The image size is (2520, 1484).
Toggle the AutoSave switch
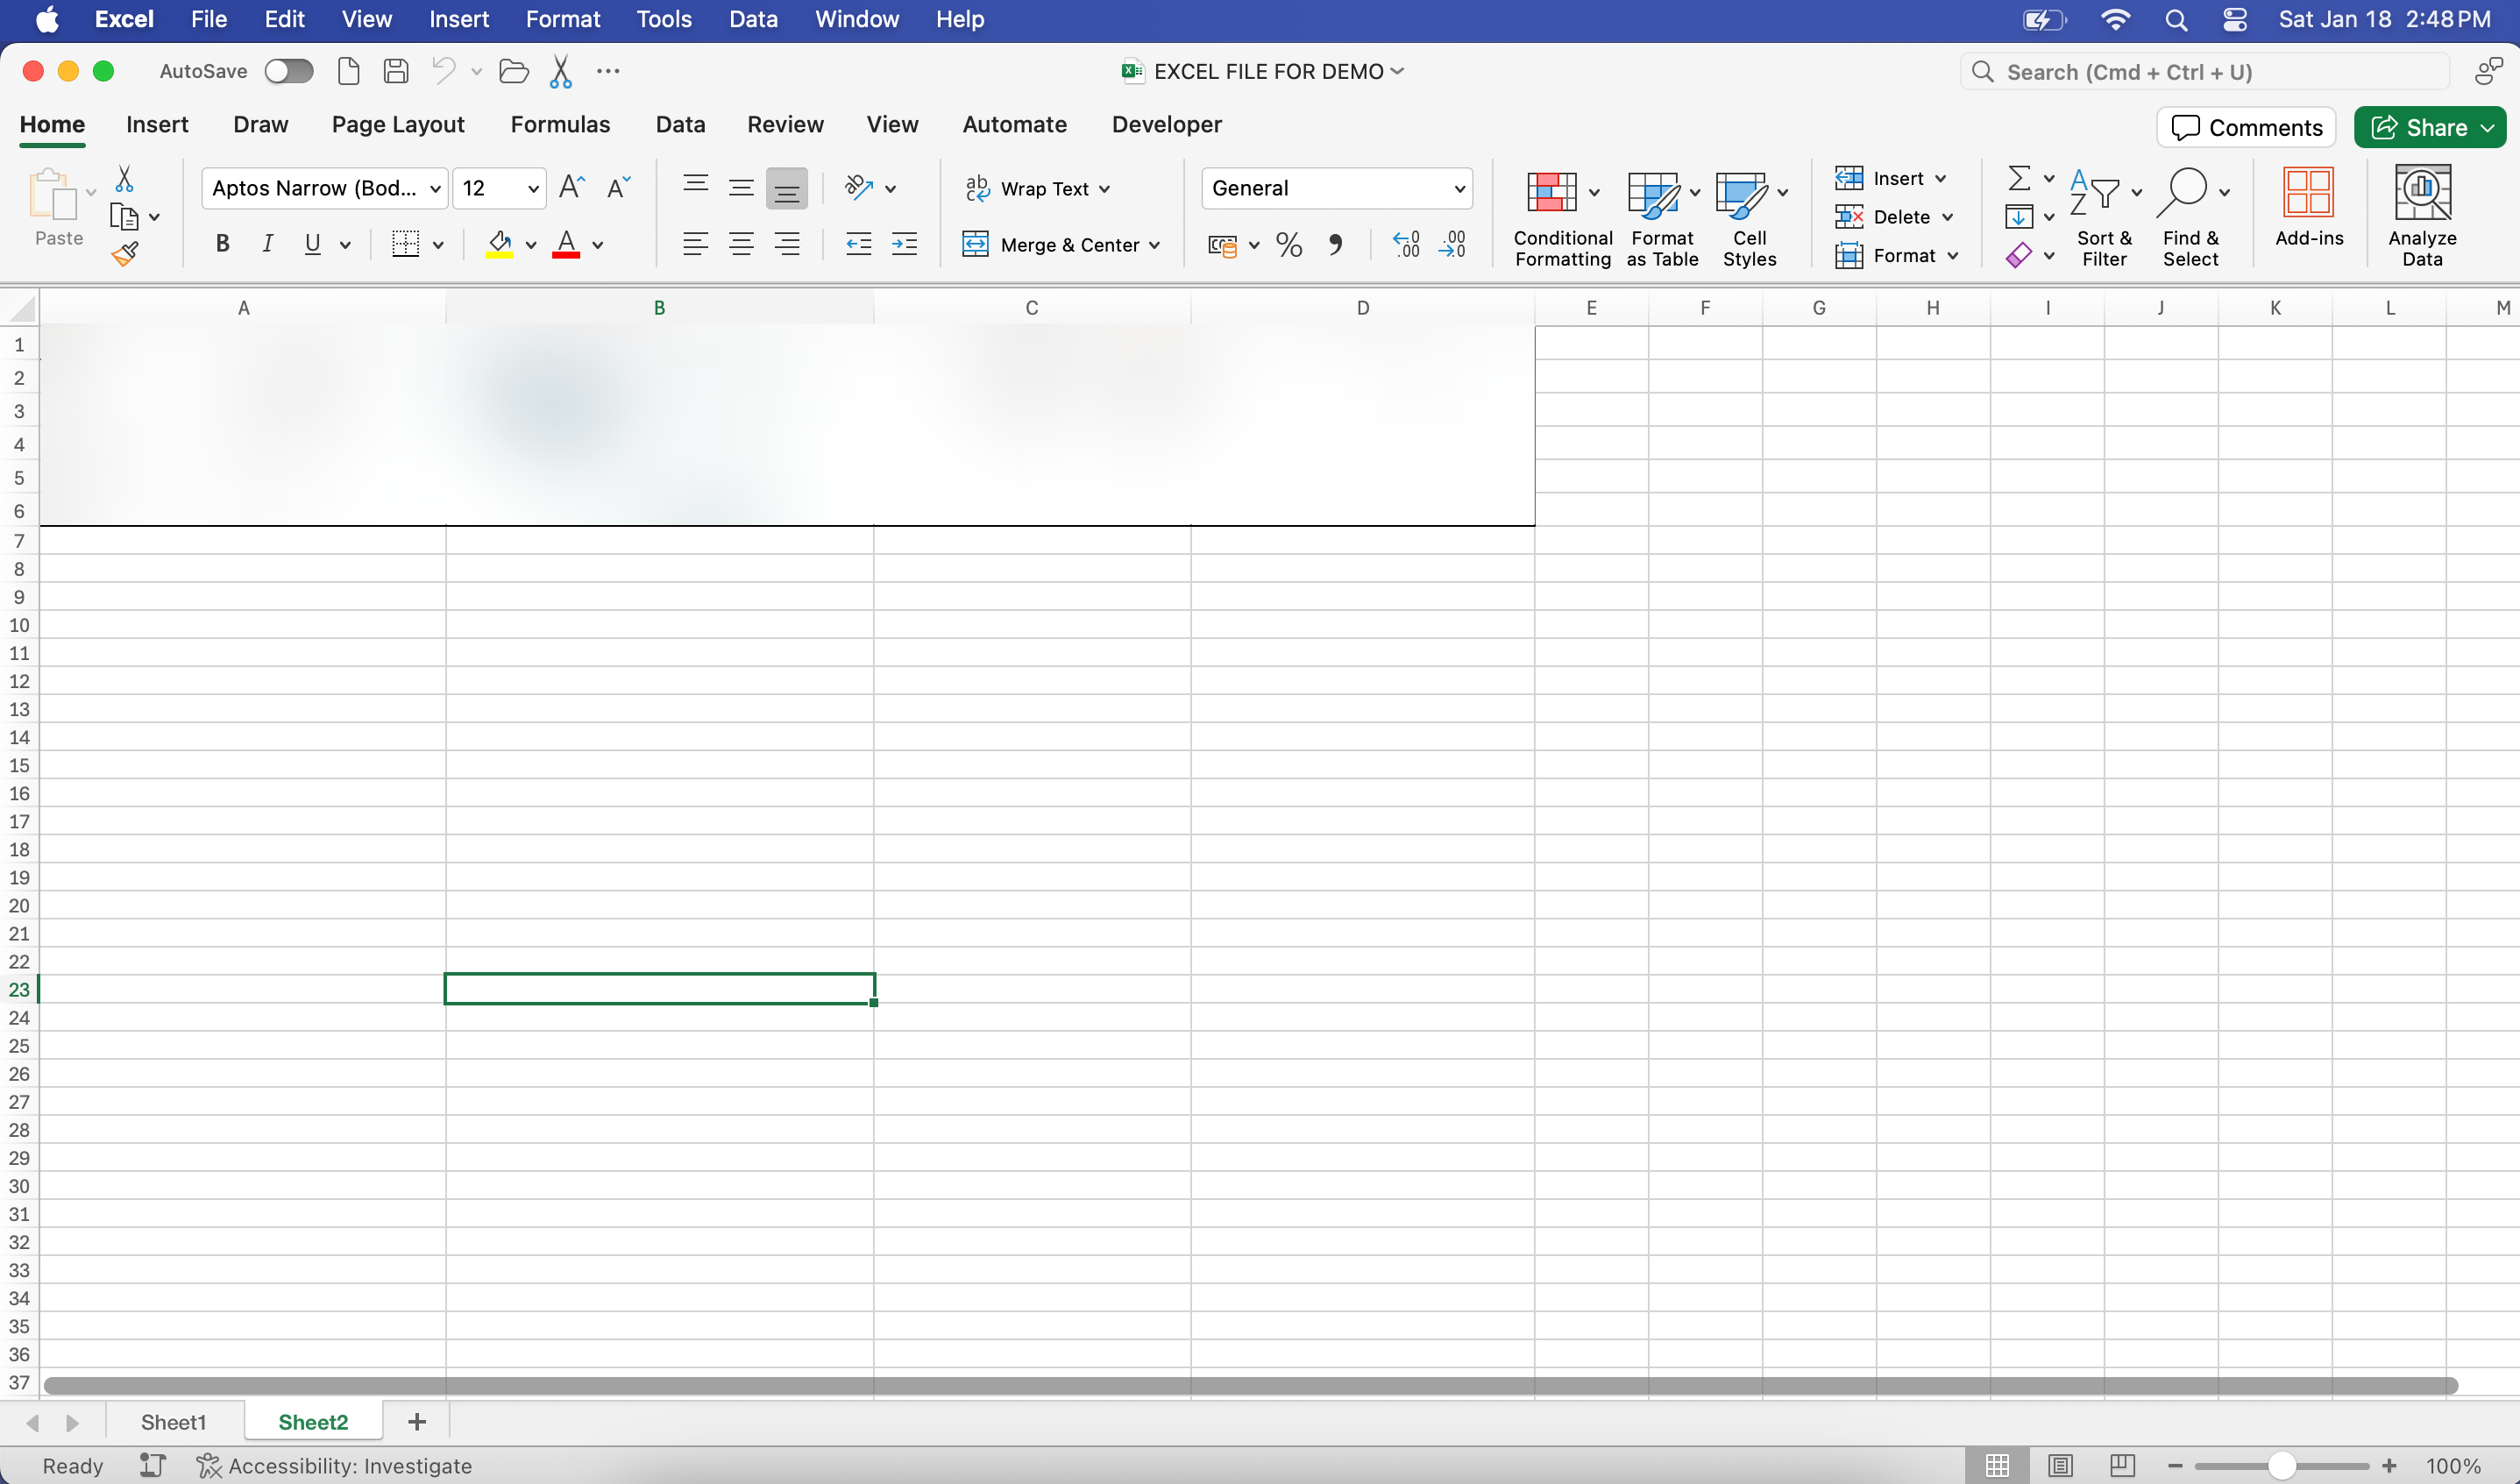point(289,71)
